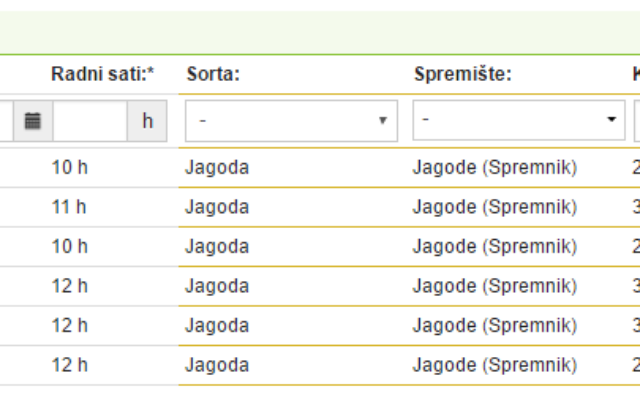Click Jagode (Spremnik) in the first row
Image resolution: width=640 pixels, height=400 pixels.
point(495,168)
